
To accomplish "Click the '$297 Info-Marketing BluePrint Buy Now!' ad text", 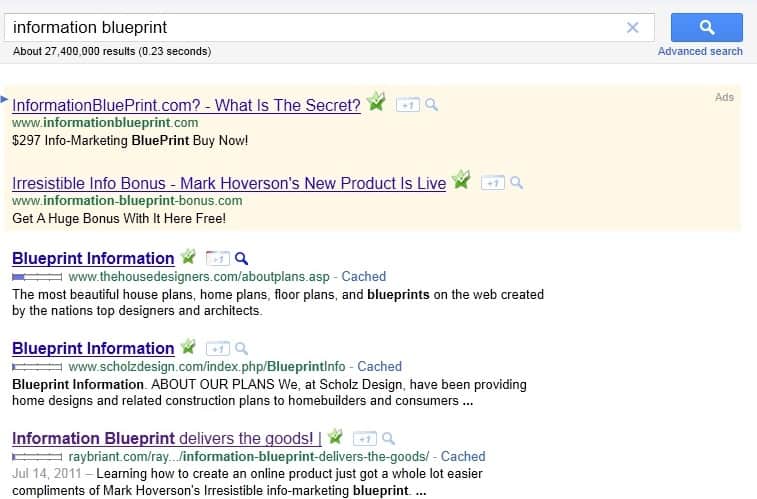I will coord(130,140).
